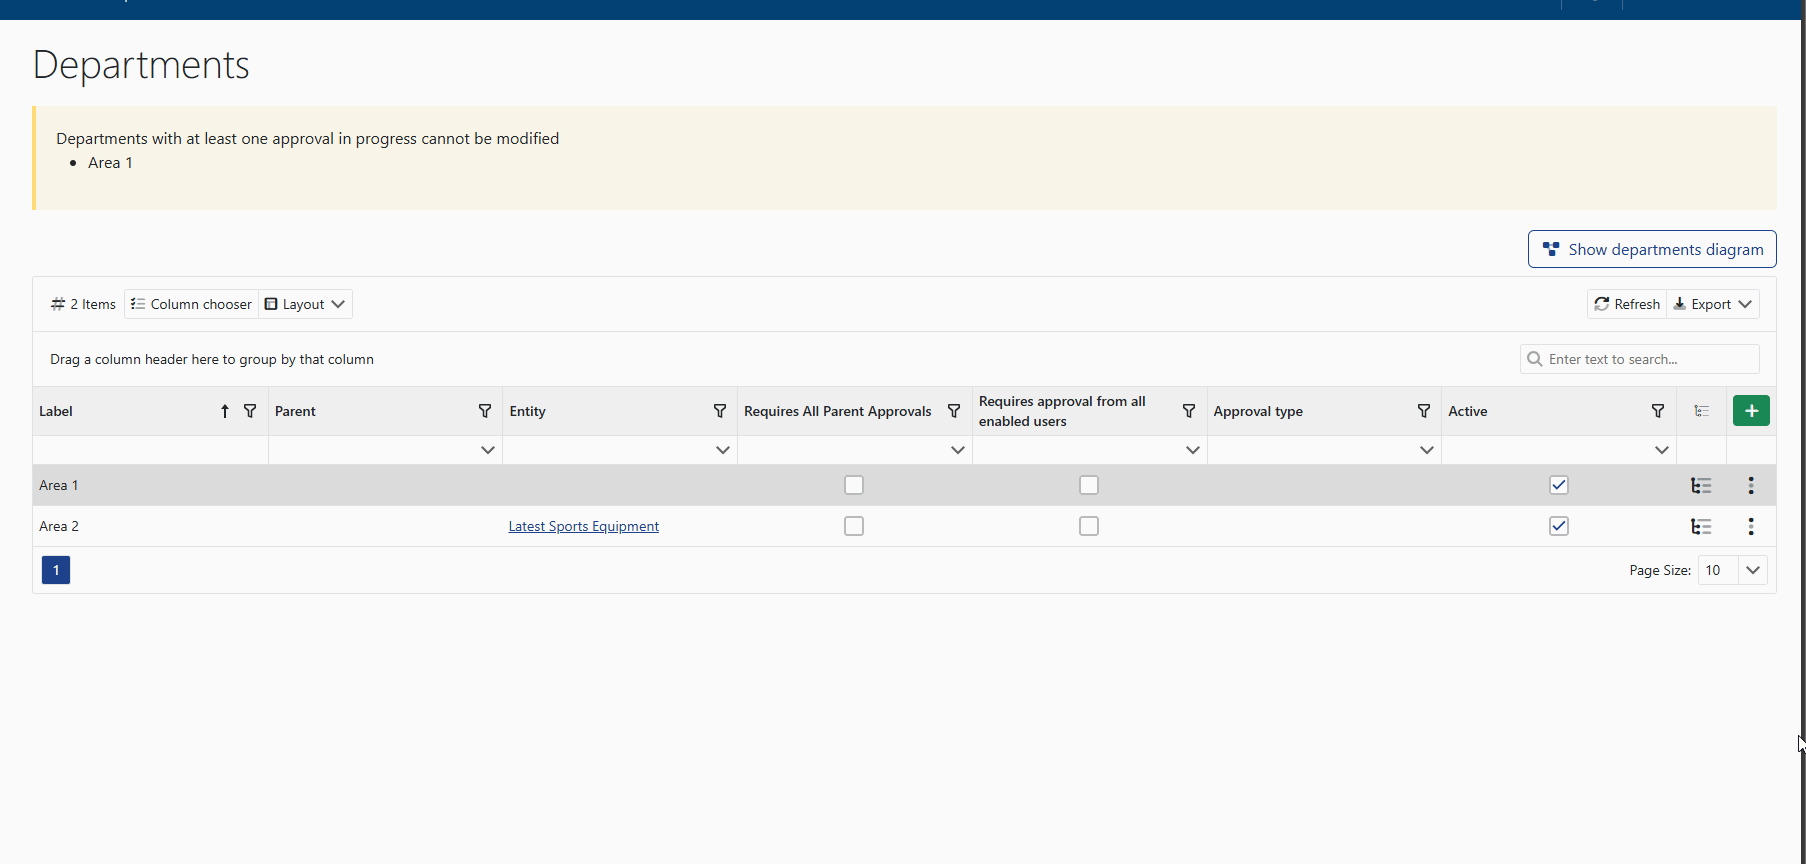Check Requires All Parent Approvals for Area 1
Viewport: 1806px width, 864px height.
coord(853,485)
